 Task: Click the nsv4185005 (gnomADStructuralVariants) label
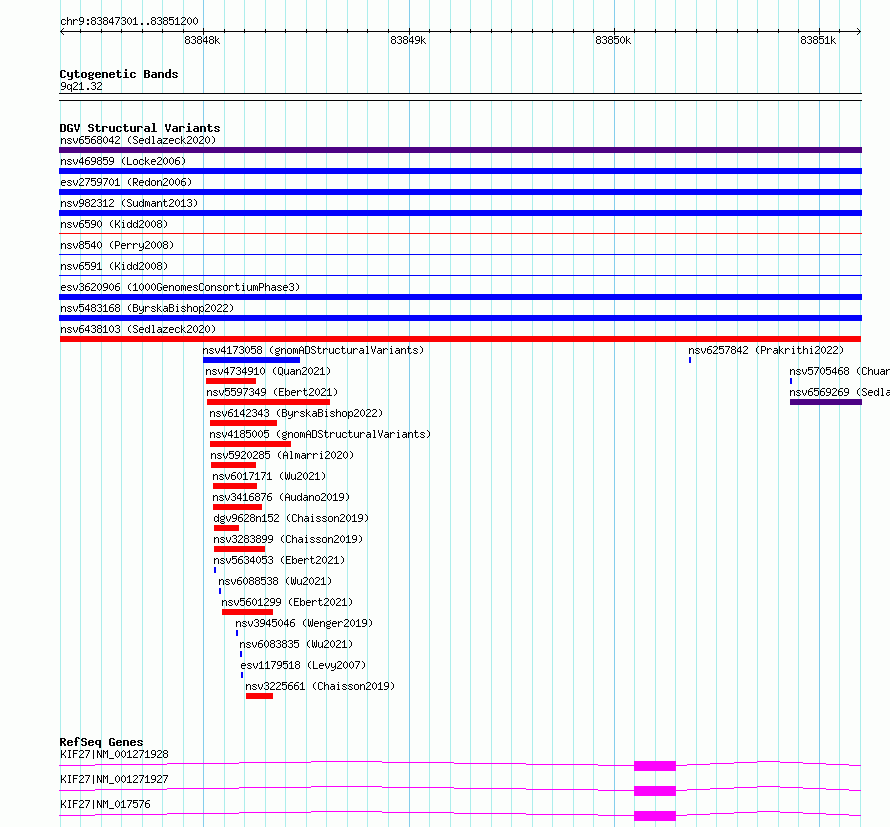point(320,434)
